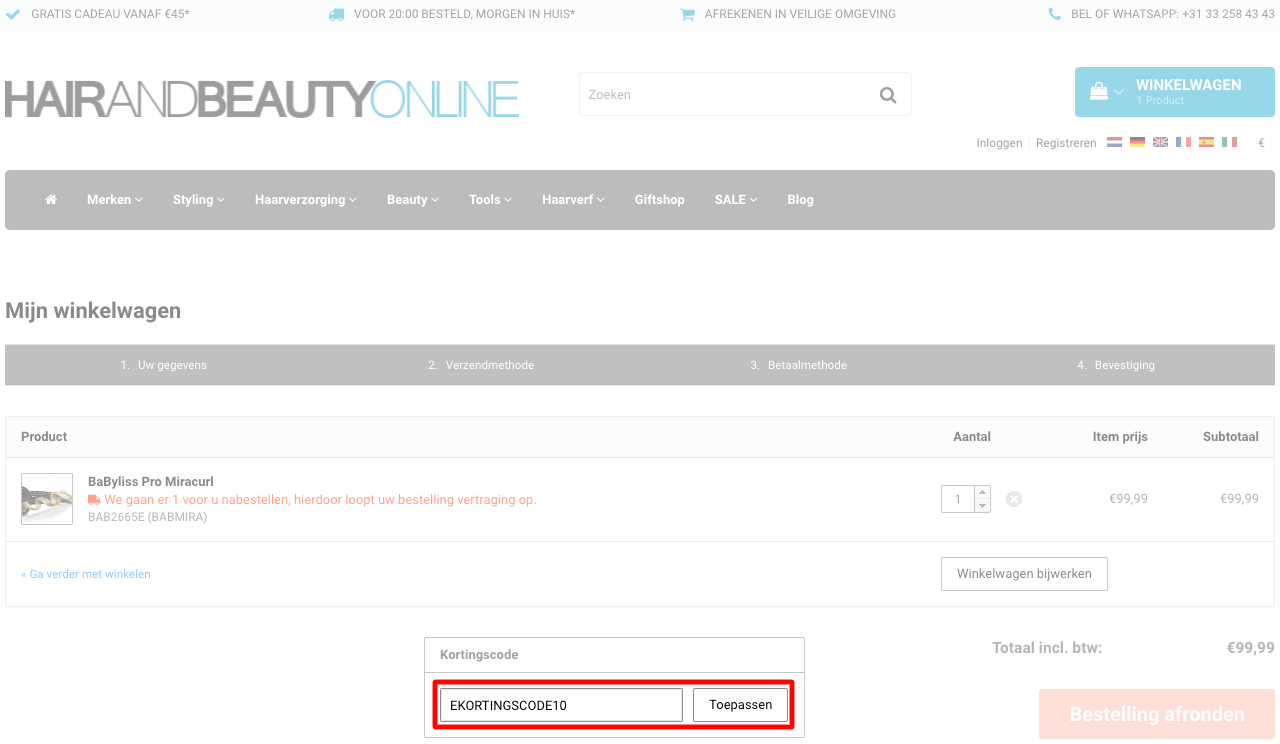Screen dimensions: 1280x744
Task: Increase quantity with the up arrow
Action: (983, 492)
